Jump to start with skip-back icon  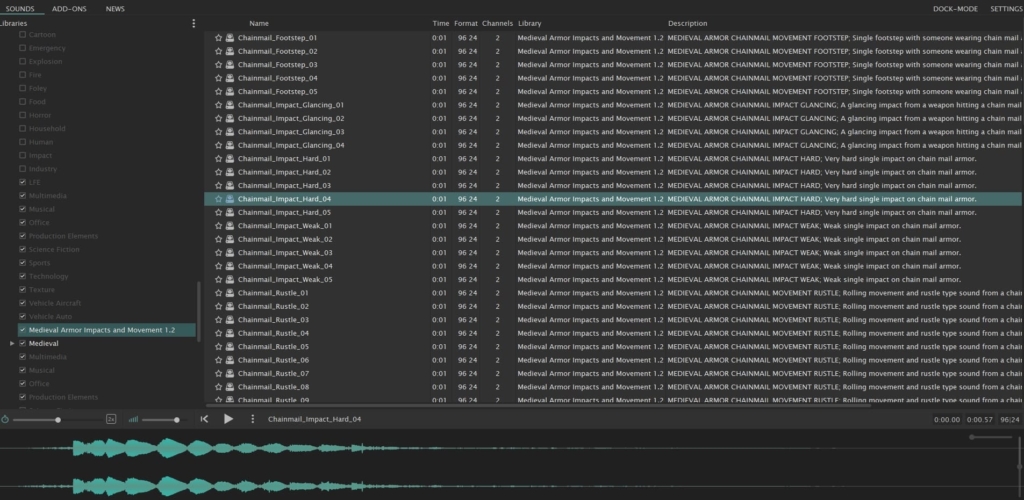tap(204, 419)
